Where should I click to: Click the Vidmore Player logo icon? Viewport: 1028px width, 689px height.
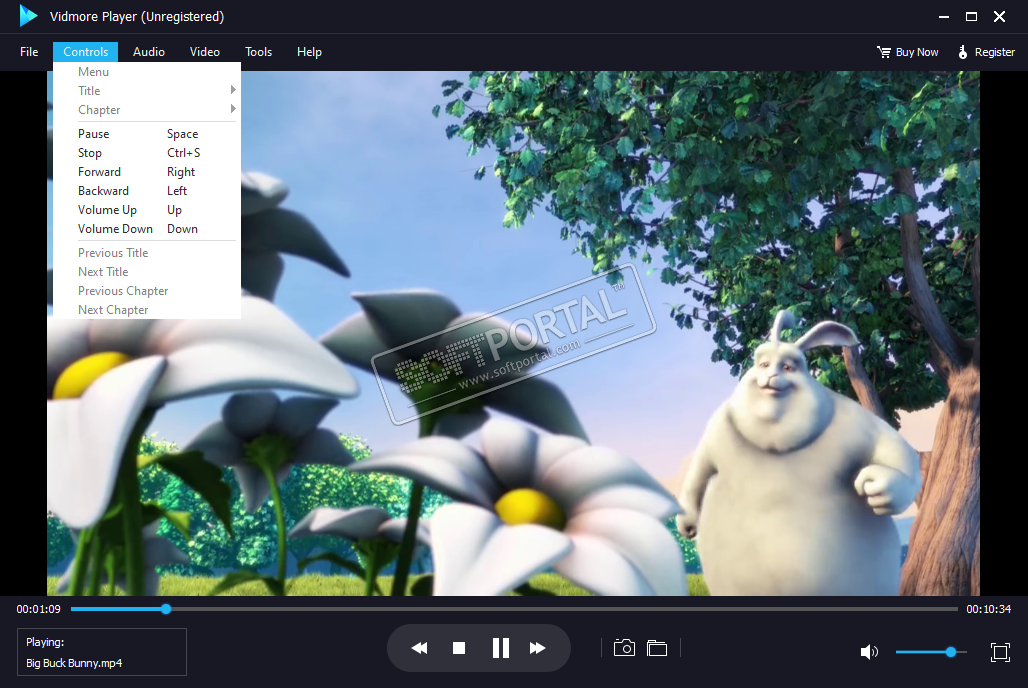pyautogui.click(x=28, y=16)
